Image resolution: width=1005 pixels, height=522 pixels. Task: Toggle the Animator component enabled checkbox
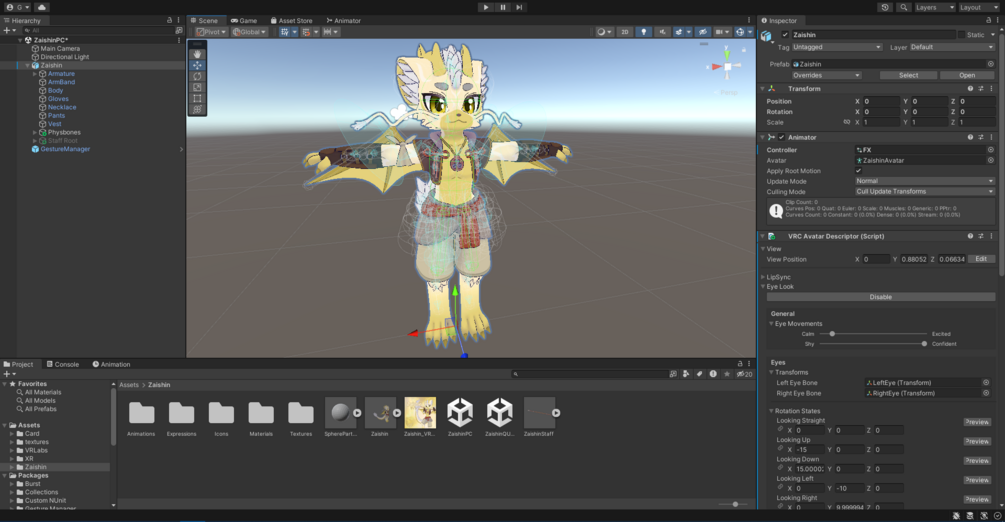781,137
